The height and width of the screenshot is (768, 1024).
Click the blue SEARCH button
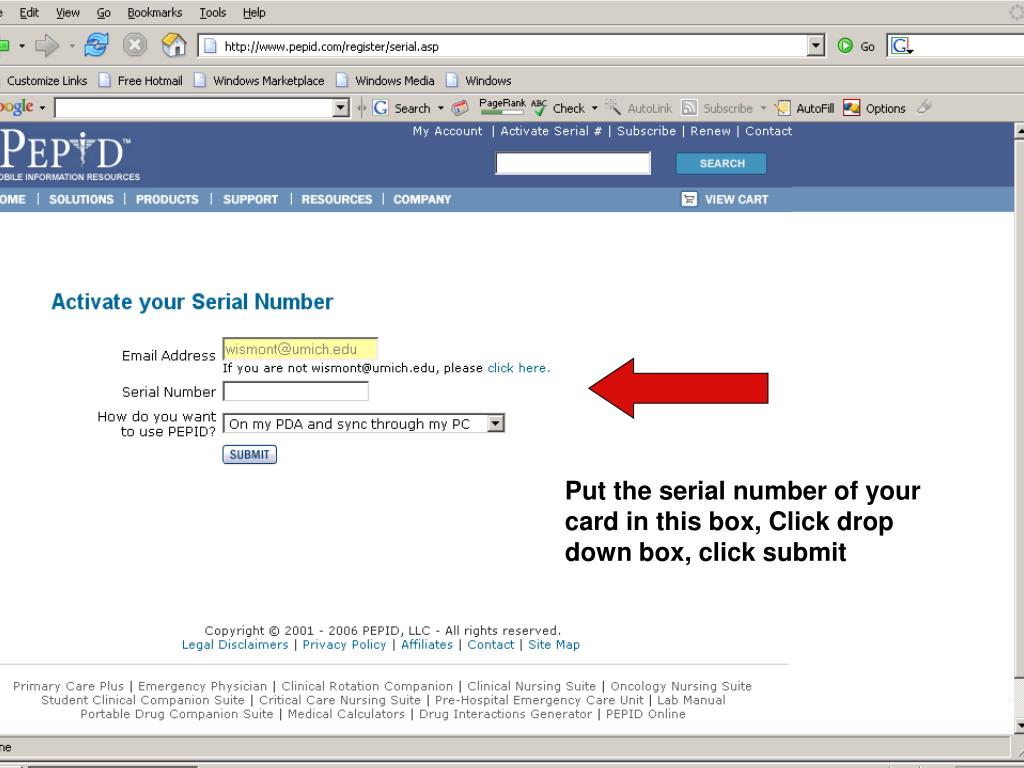tap(722, 163)
